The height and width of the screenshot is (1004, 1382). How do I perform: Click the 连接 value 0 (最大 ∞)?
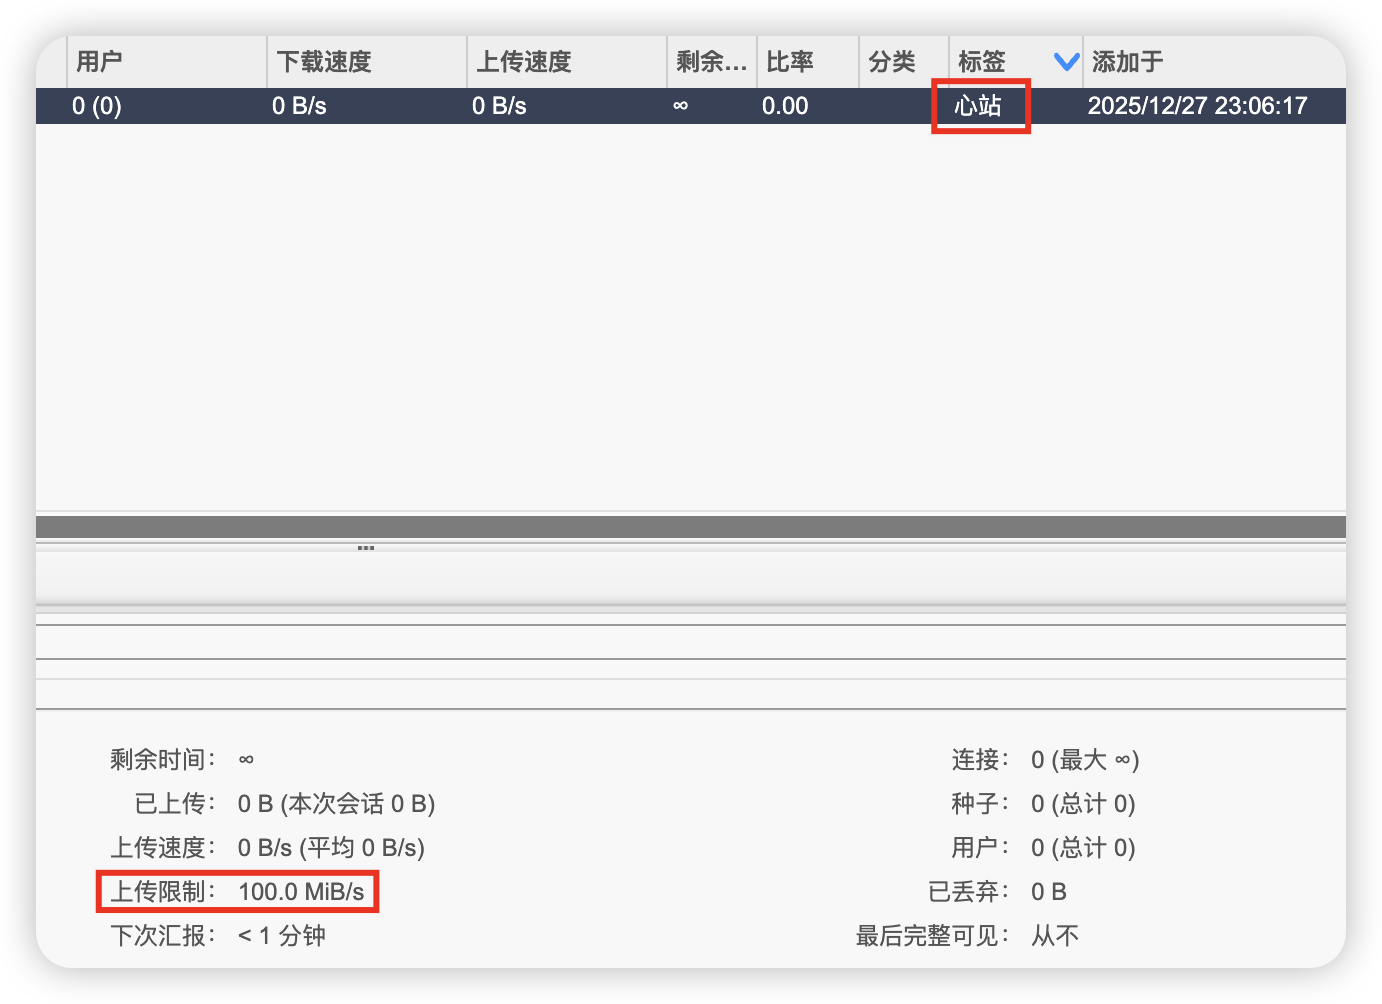point(1085,760)
